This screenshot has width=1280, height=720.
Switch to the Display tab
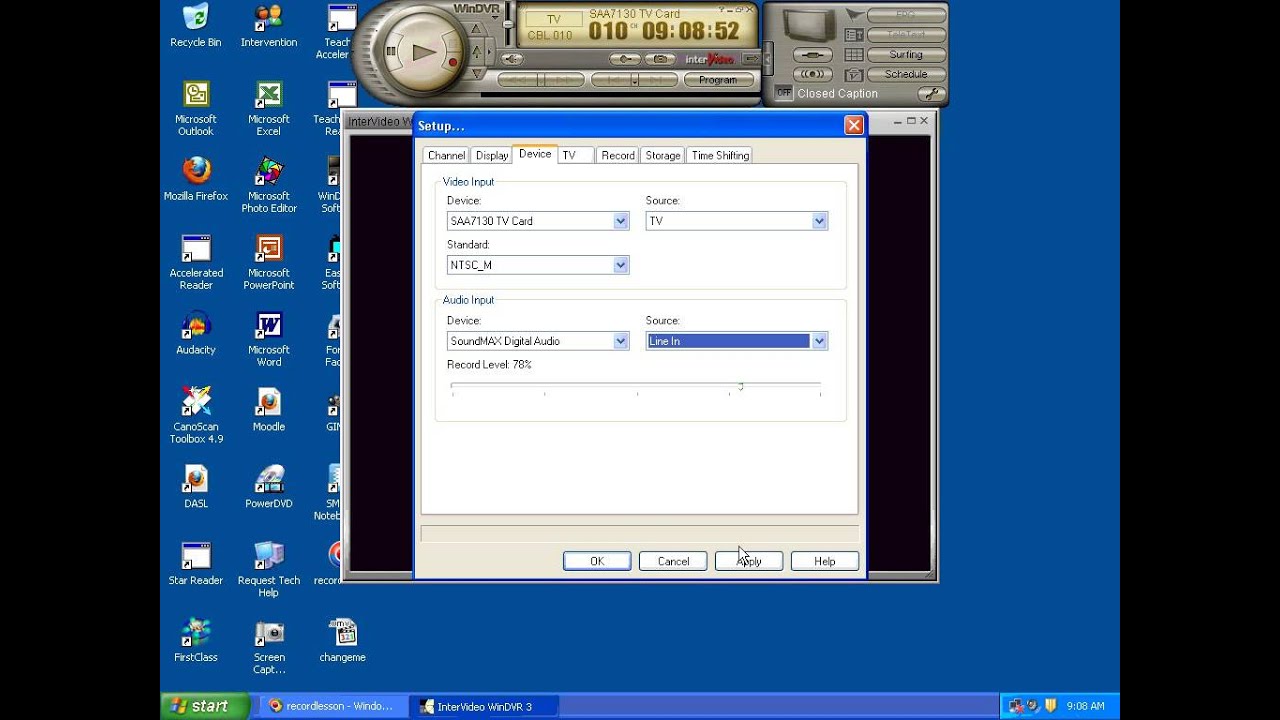point(492,155)
